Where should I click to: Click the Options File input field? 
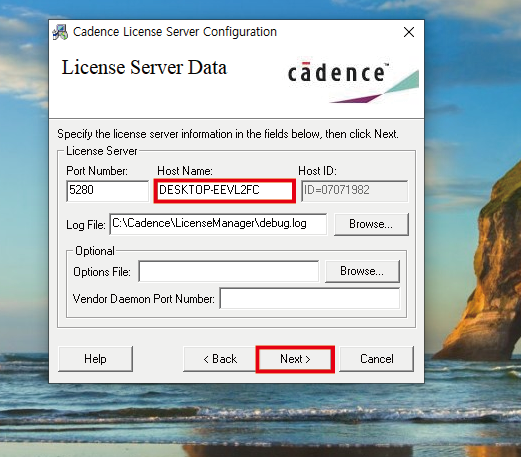[x=229, y=271]
